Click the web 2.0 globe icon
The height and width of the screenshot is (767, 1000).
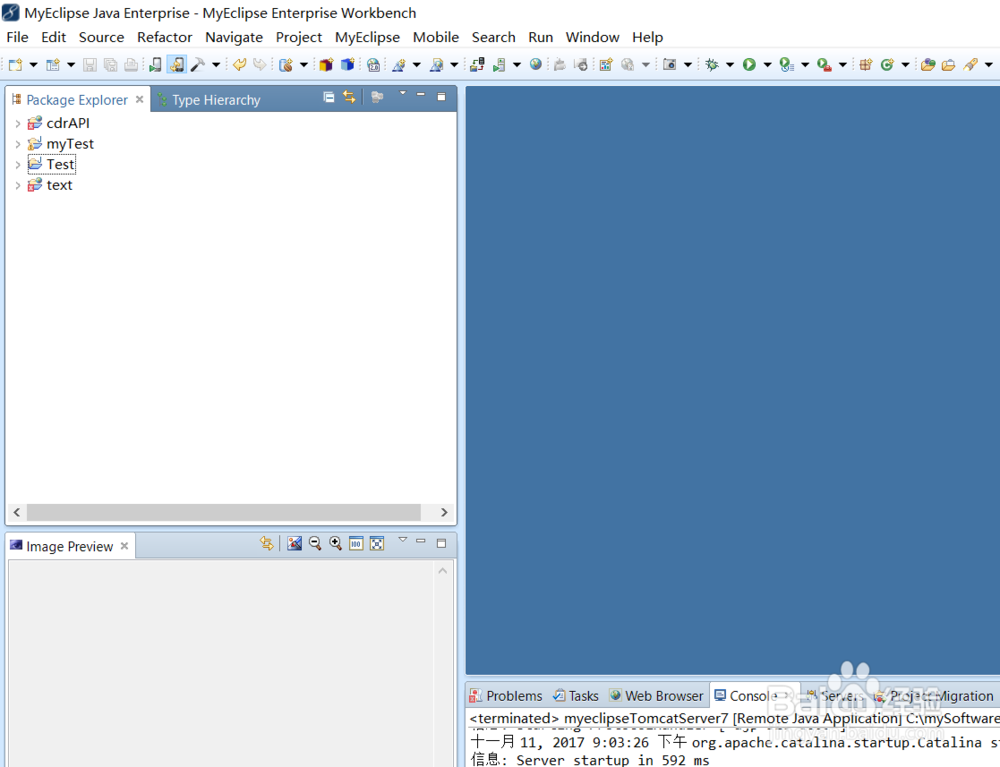coord(374,64)
